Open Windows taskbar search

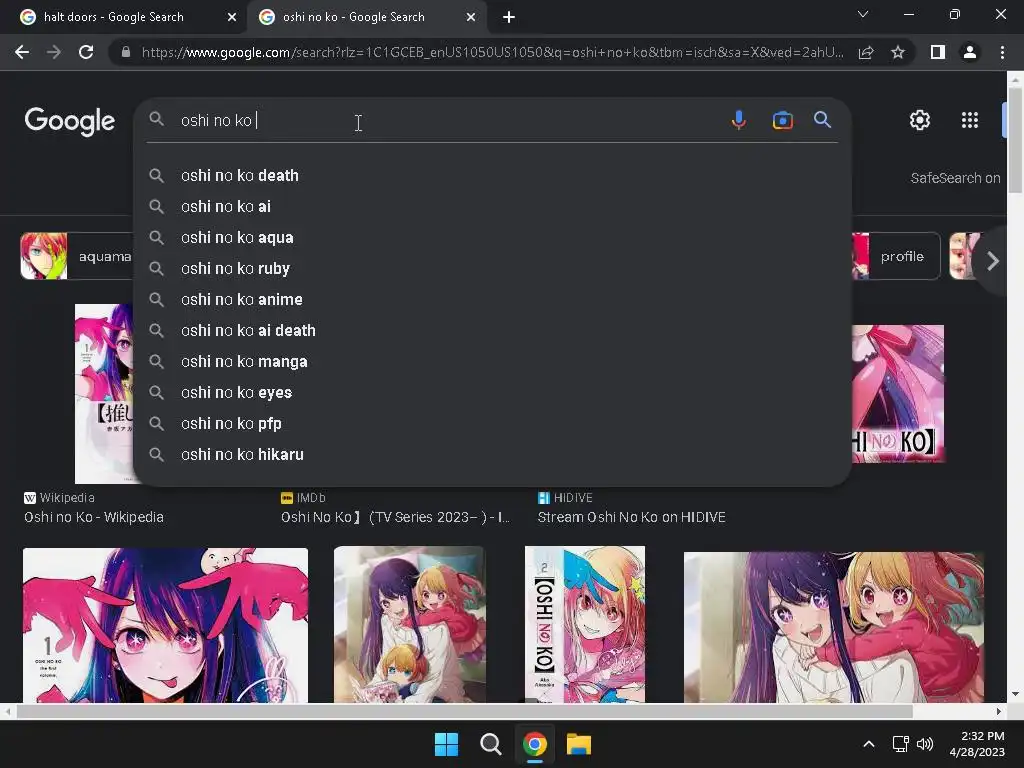(x=490, y=744)
